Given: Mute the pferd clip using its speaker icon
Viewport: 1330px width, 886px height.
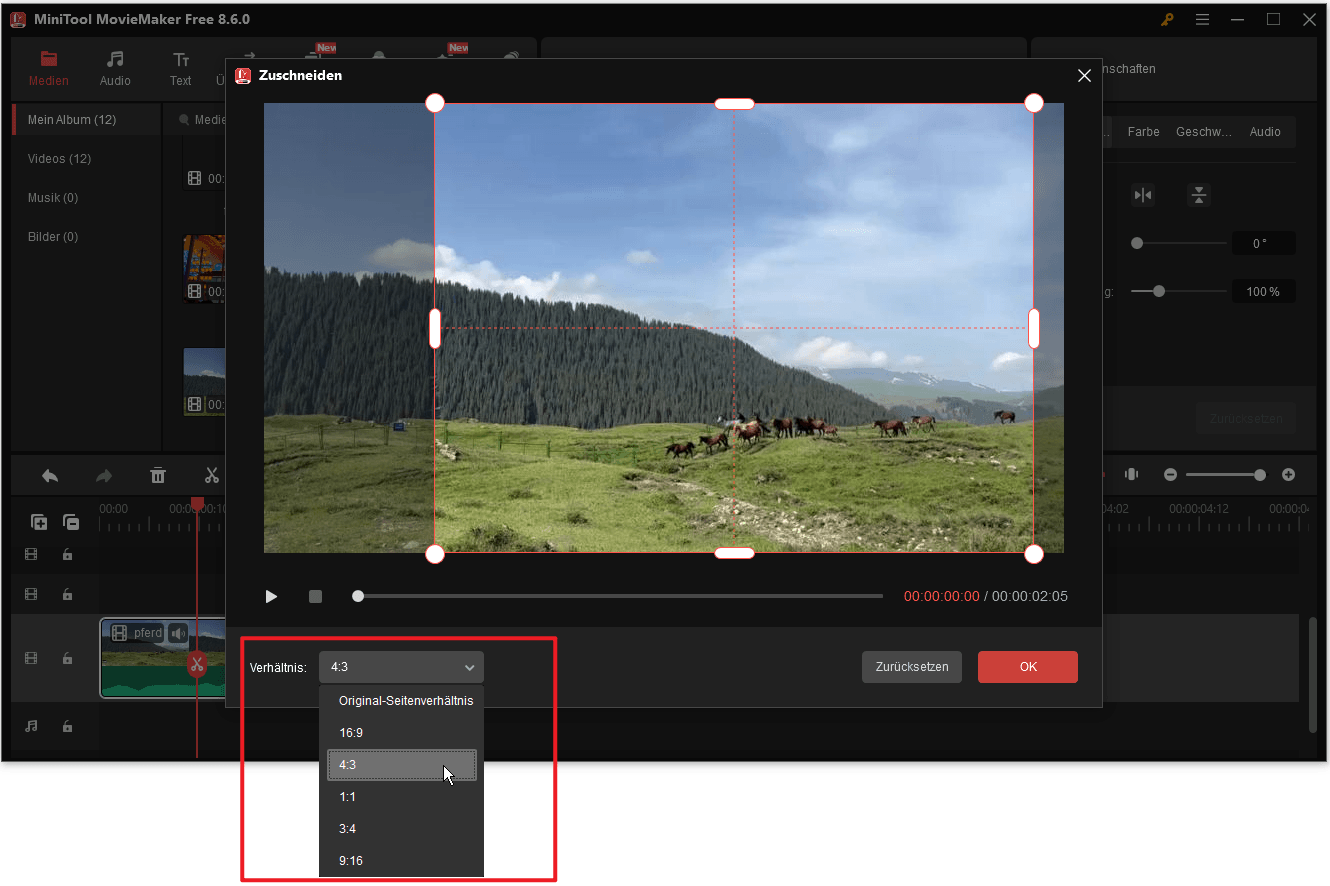Looking at the screenshot, I should coord(178,633).
